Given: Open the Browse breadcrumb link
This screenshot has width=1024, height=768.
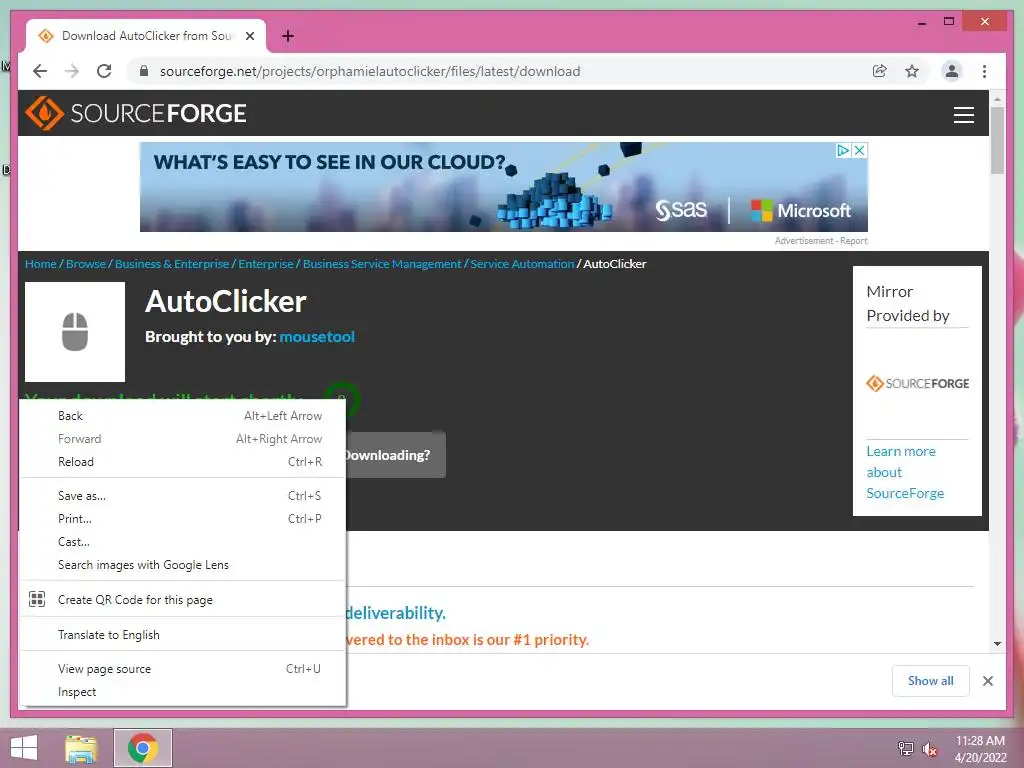Looking at the screenshot, I should coord(86,264).
